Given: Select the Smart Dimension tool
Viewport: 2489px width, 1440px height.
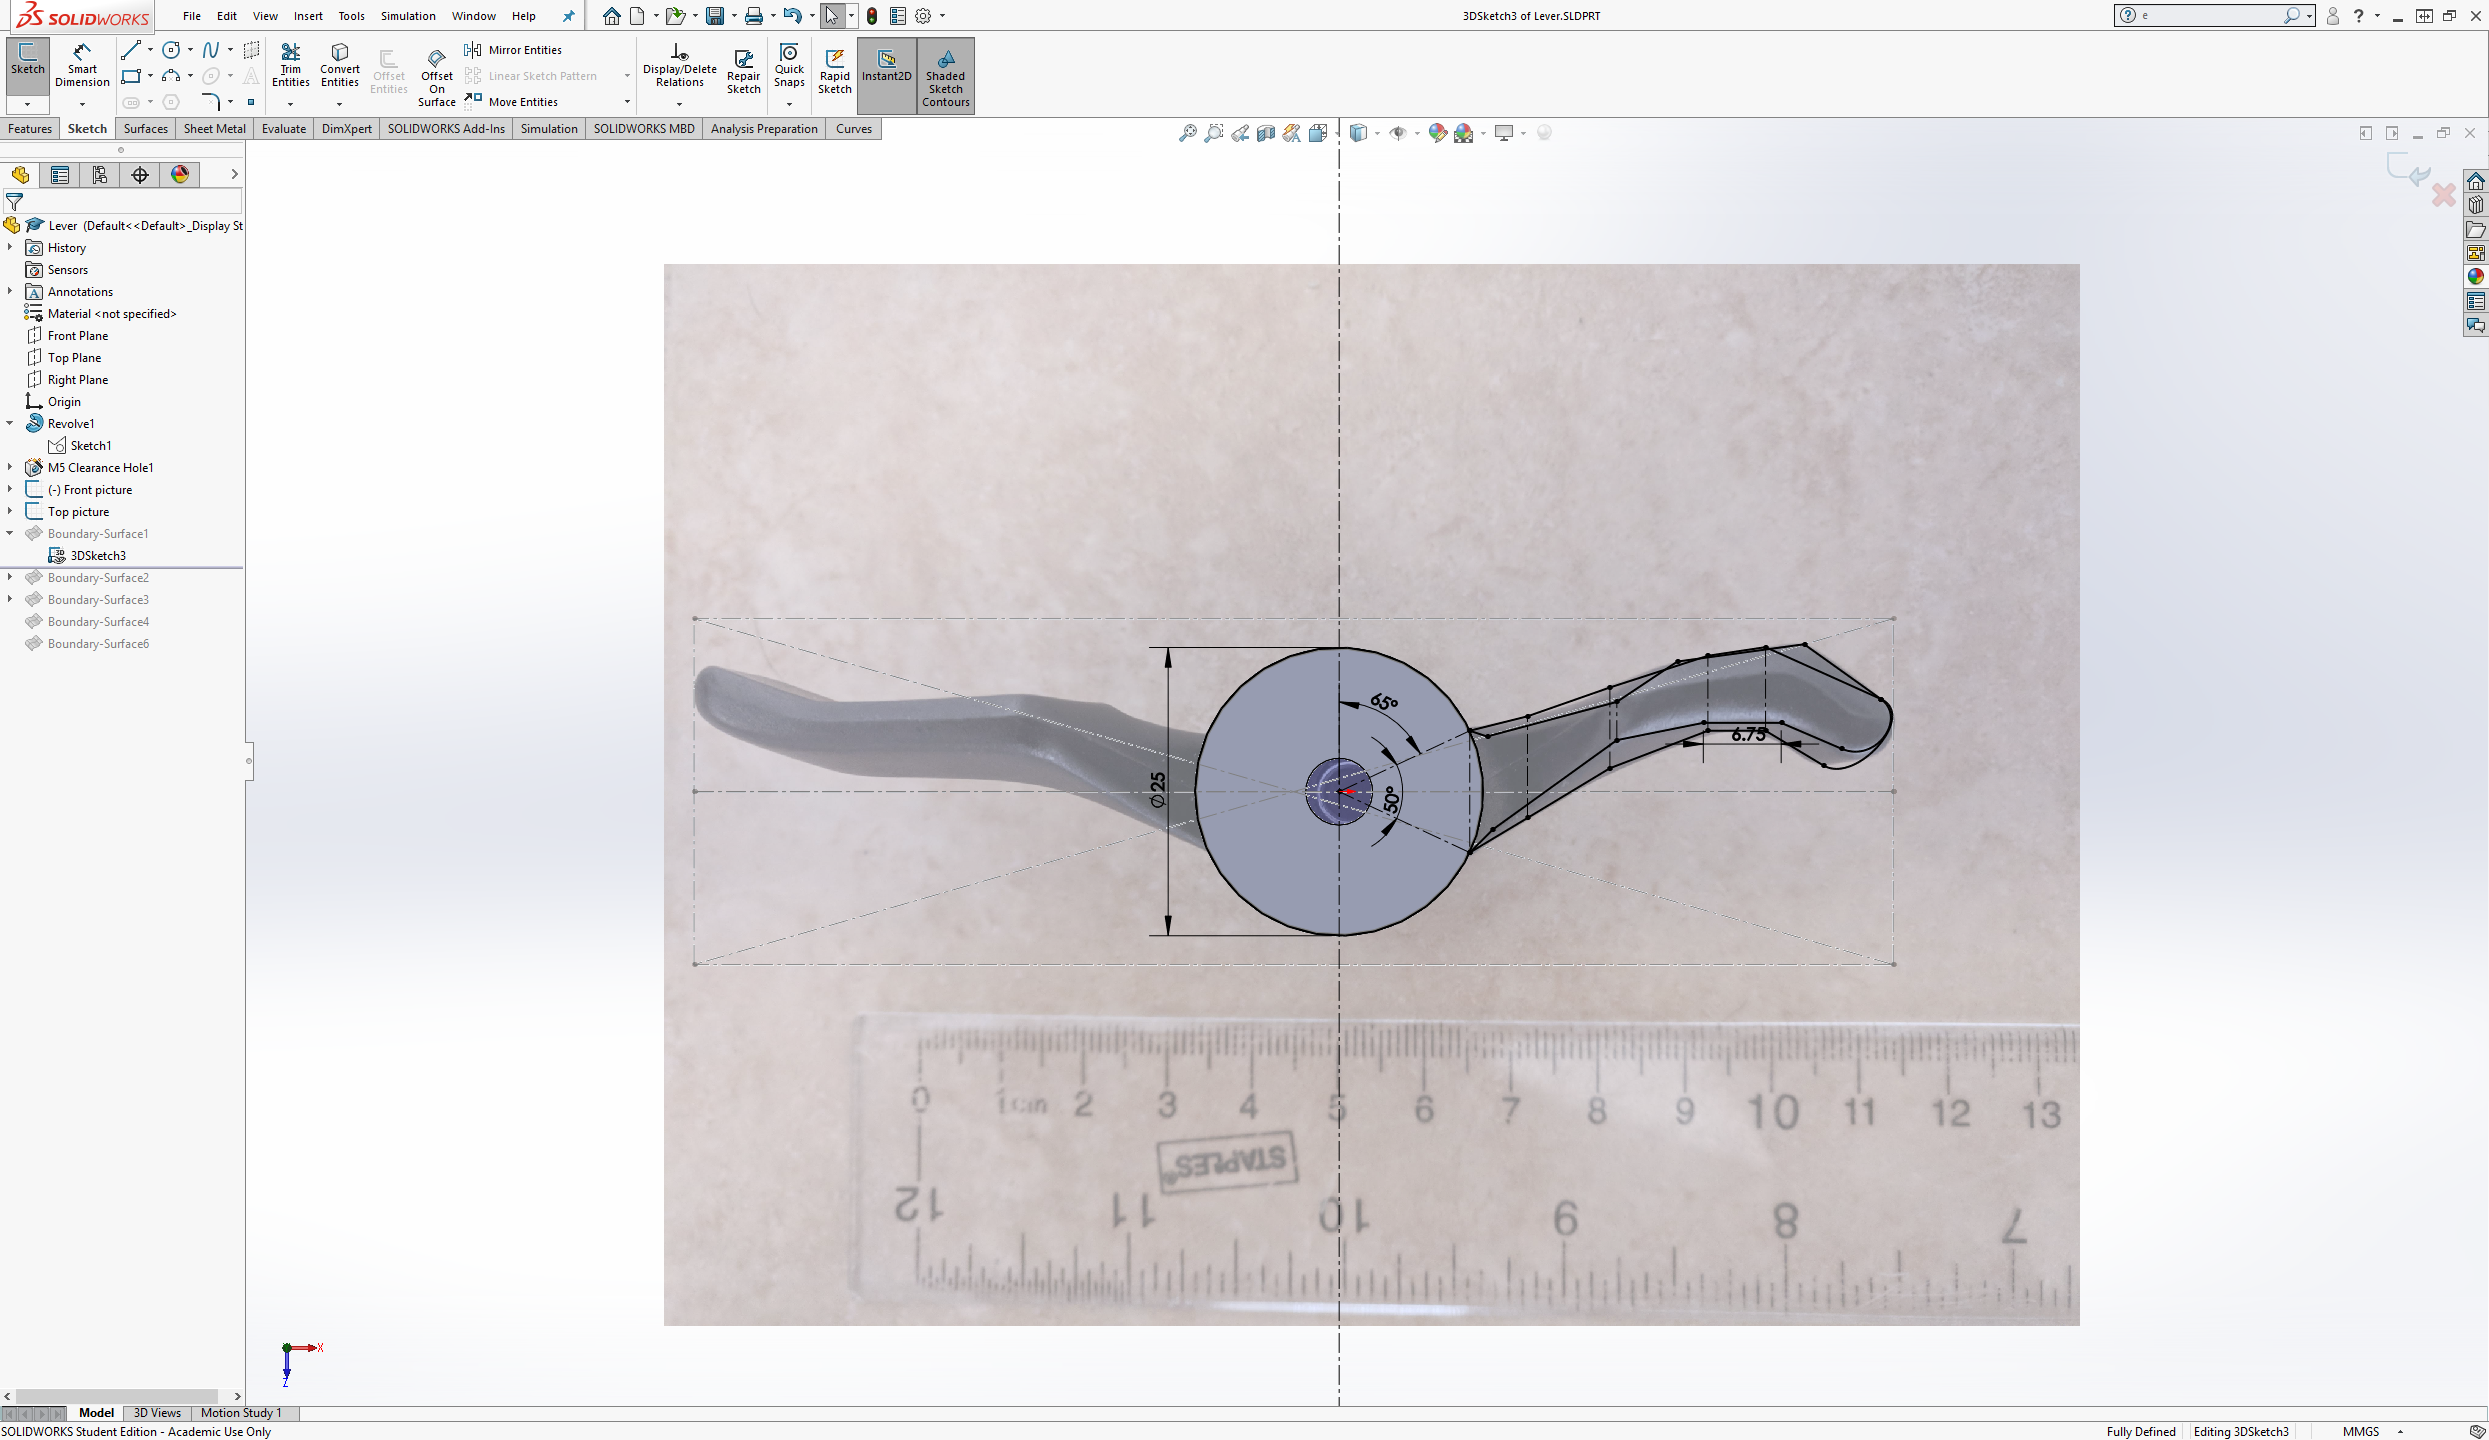Looking at the screenshot, I should coord(82,66).
